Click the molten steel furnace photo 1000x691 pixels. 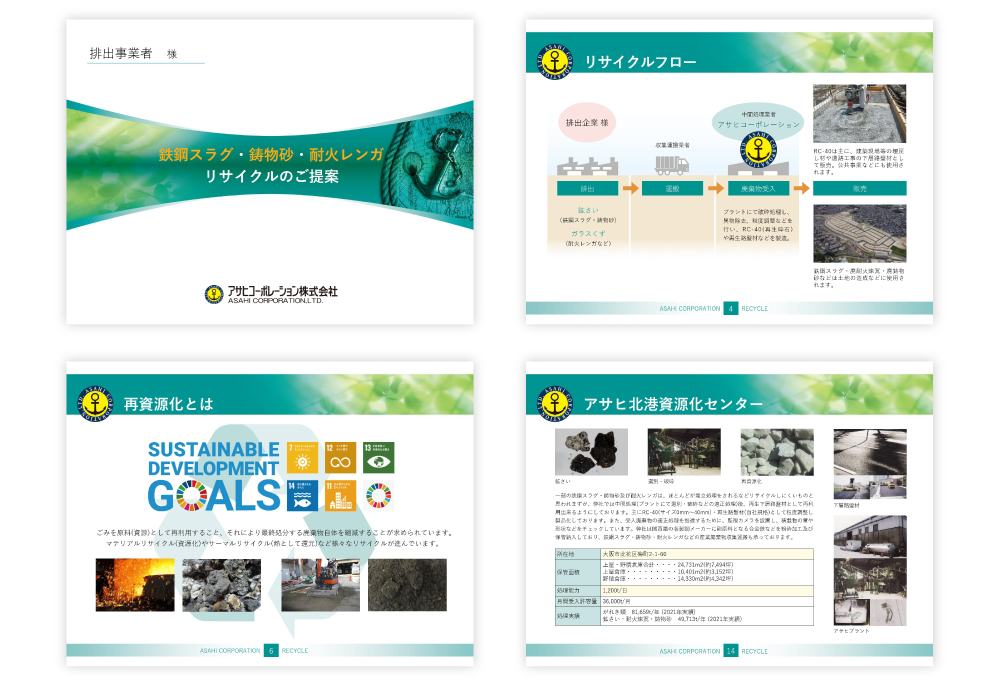(x=133, y=584)
